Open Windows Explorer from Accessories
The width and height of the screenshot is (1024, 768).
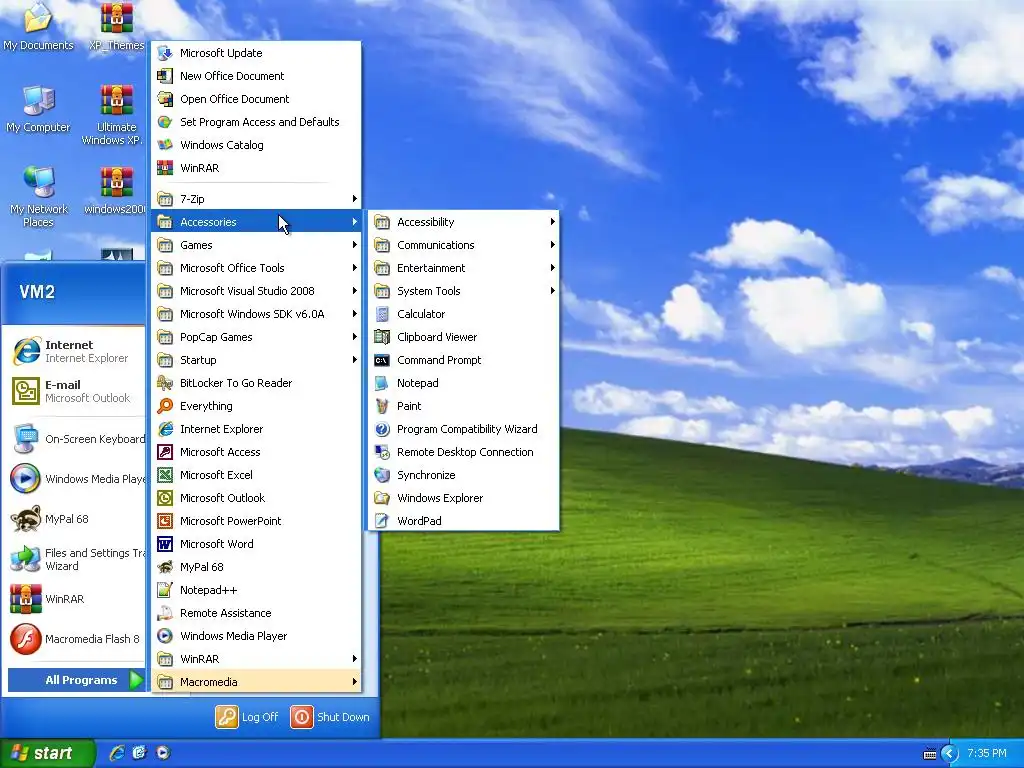[464, 498]
